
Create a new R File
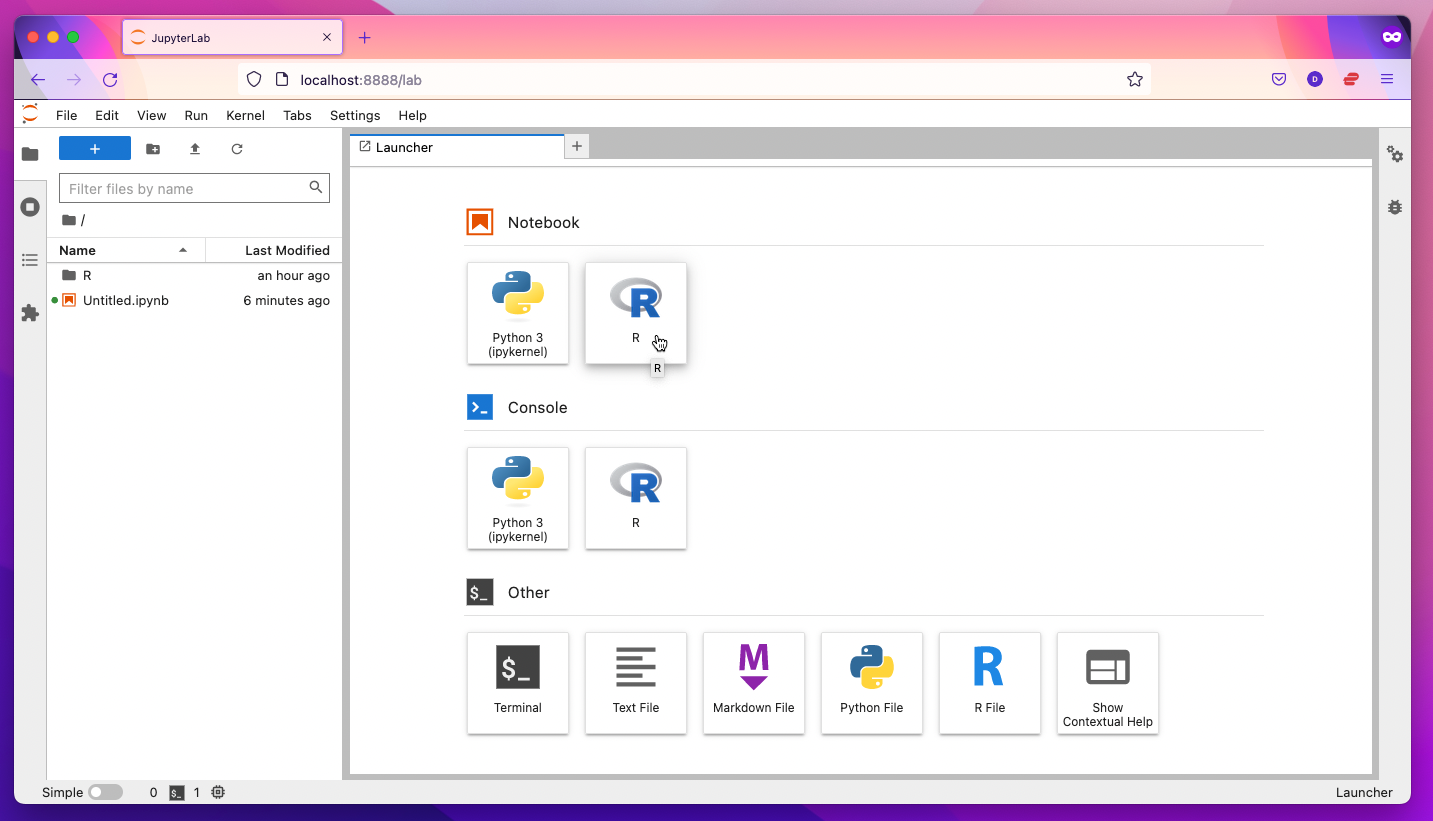(990, 683)
